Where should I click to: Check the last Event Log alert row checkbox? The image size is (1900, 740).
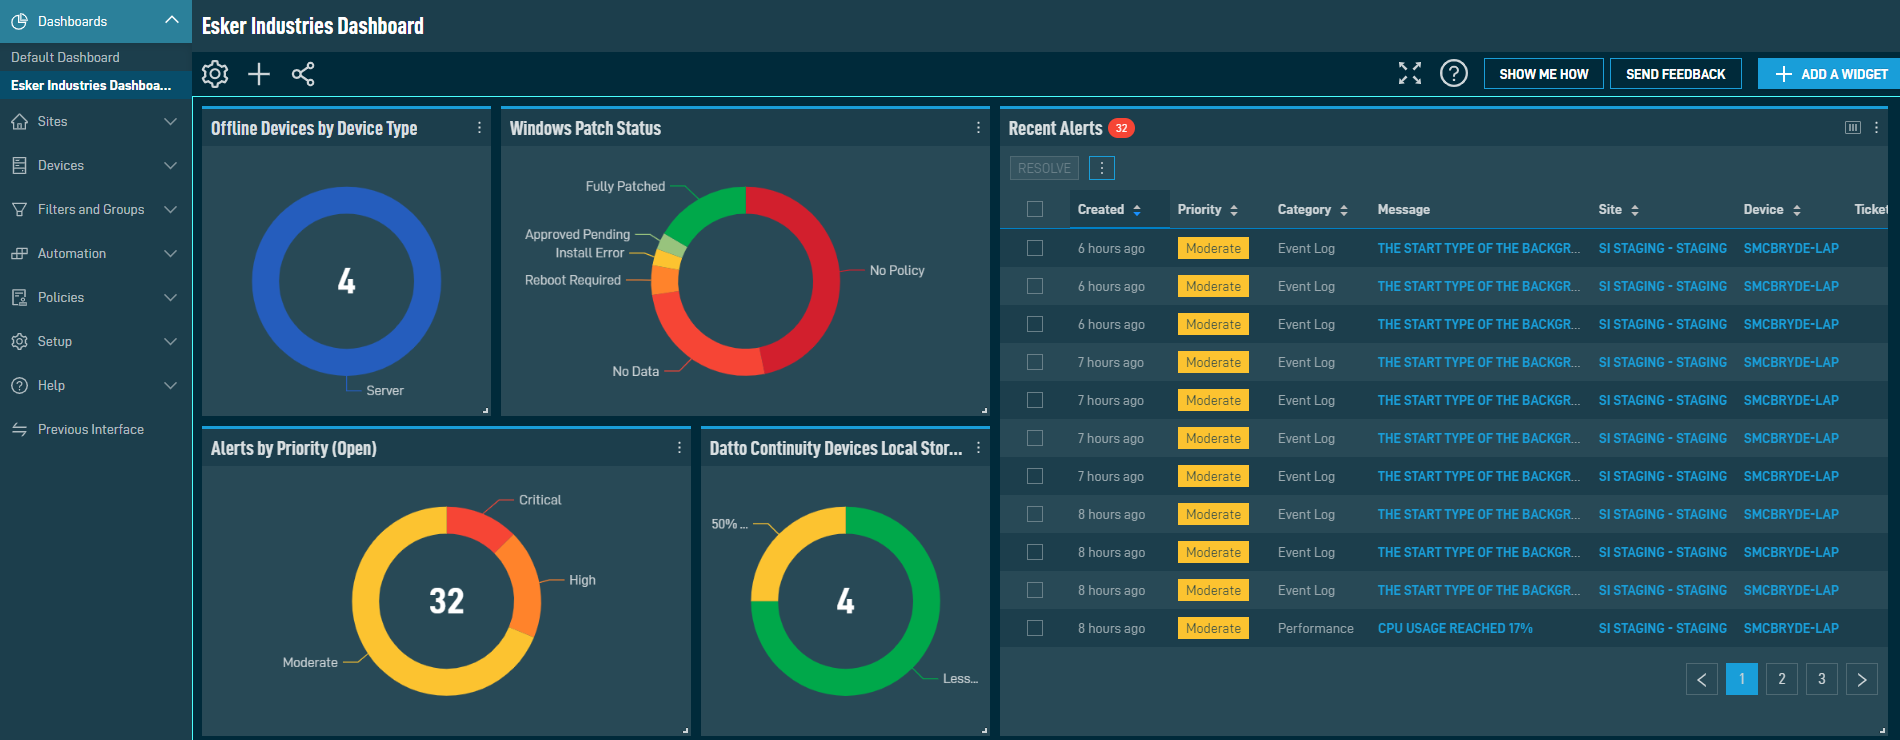click(x=1035, y=590)
